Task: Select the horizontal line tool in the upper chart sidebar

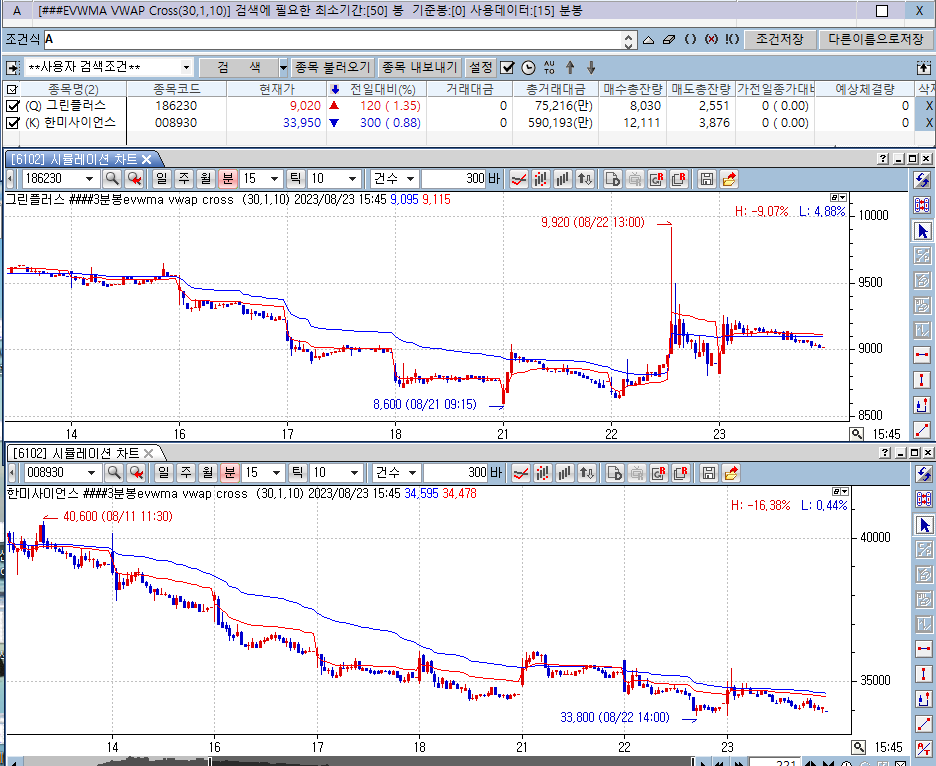Action: point(922,355)
